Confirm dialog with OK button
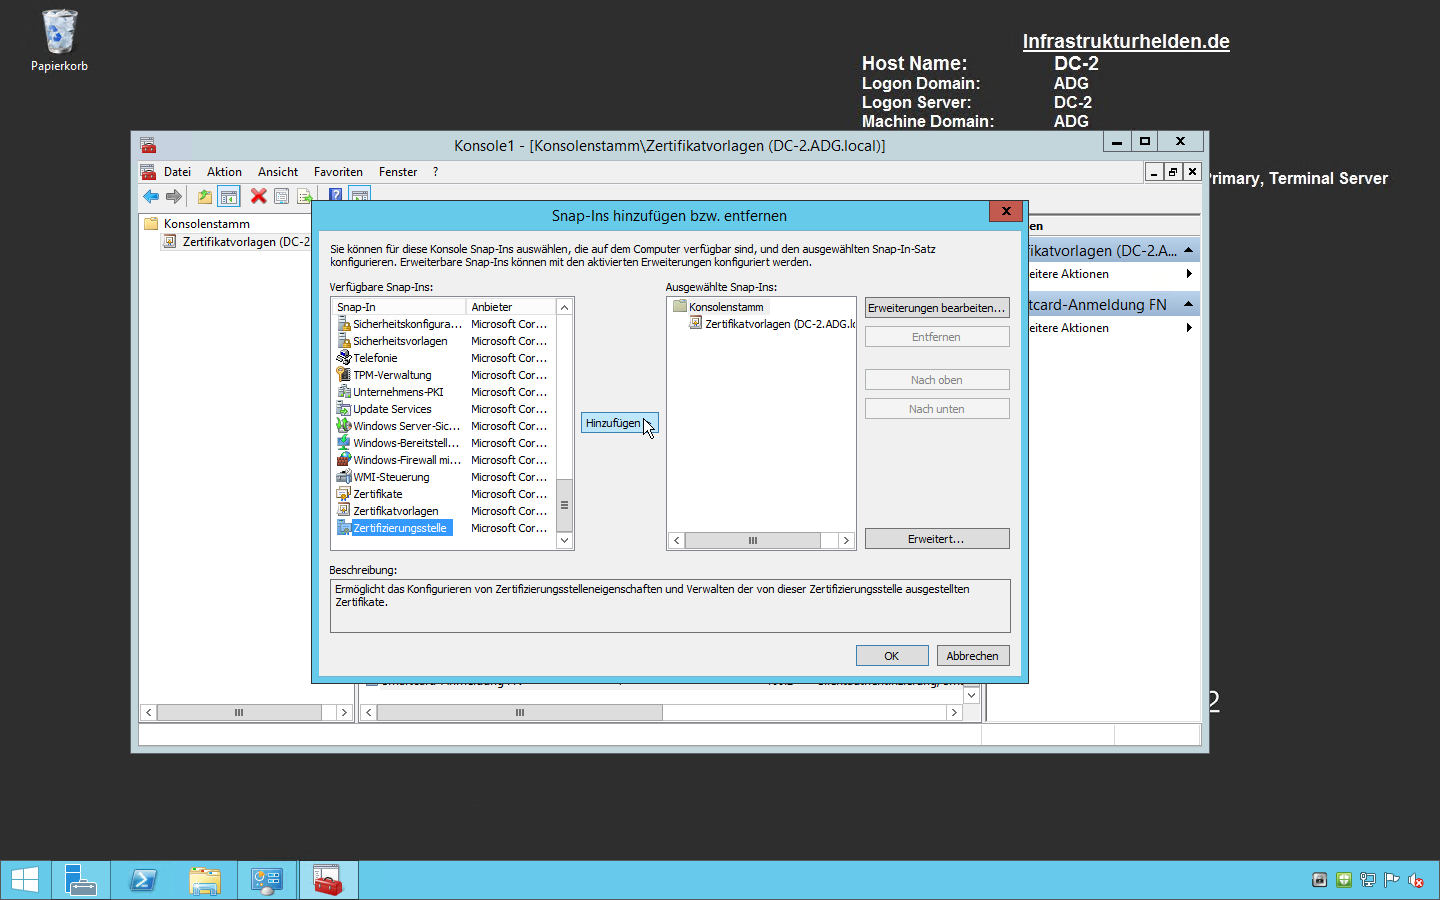 pyautogui.click(x=892, y=656)
